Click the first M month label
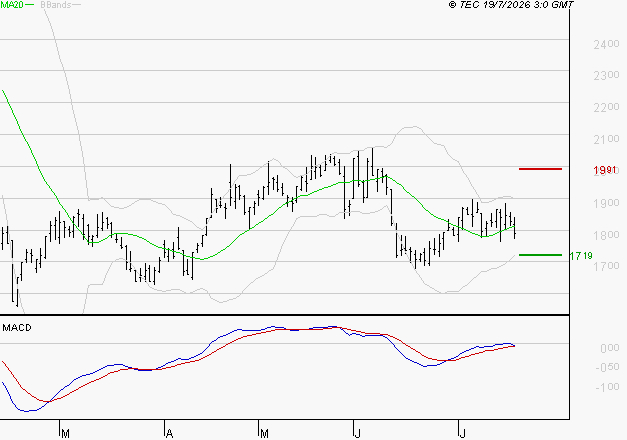 coord(66,434)
